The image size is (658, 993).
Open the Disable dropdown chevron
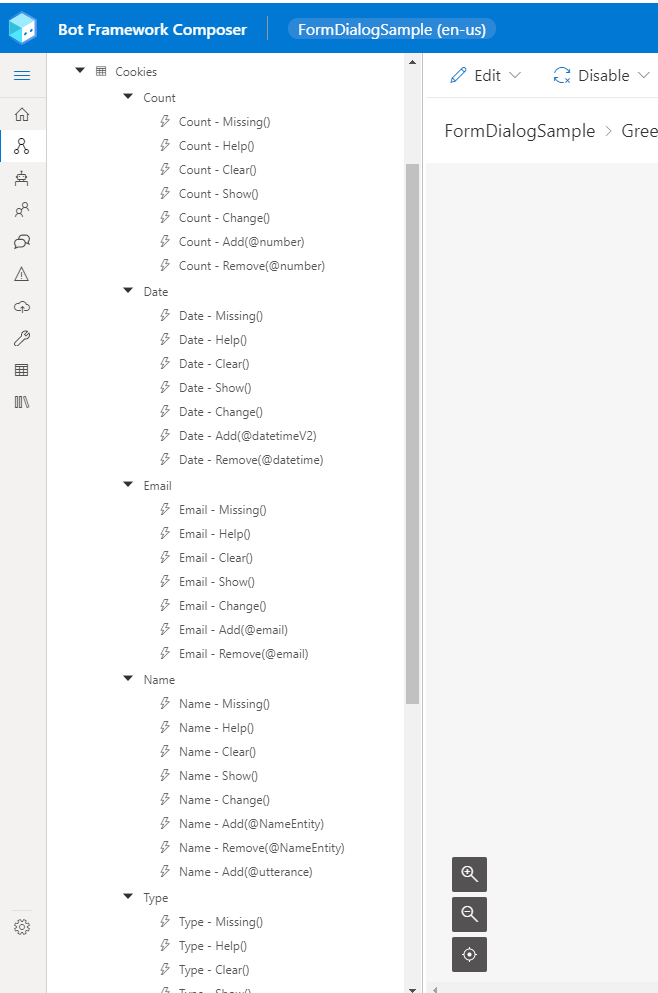point(643,75)
